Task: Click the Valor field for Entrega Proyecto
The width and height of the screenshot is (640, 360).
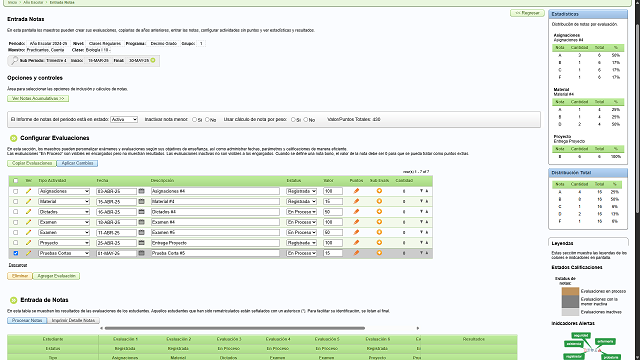Action: (x=333, y=243)
